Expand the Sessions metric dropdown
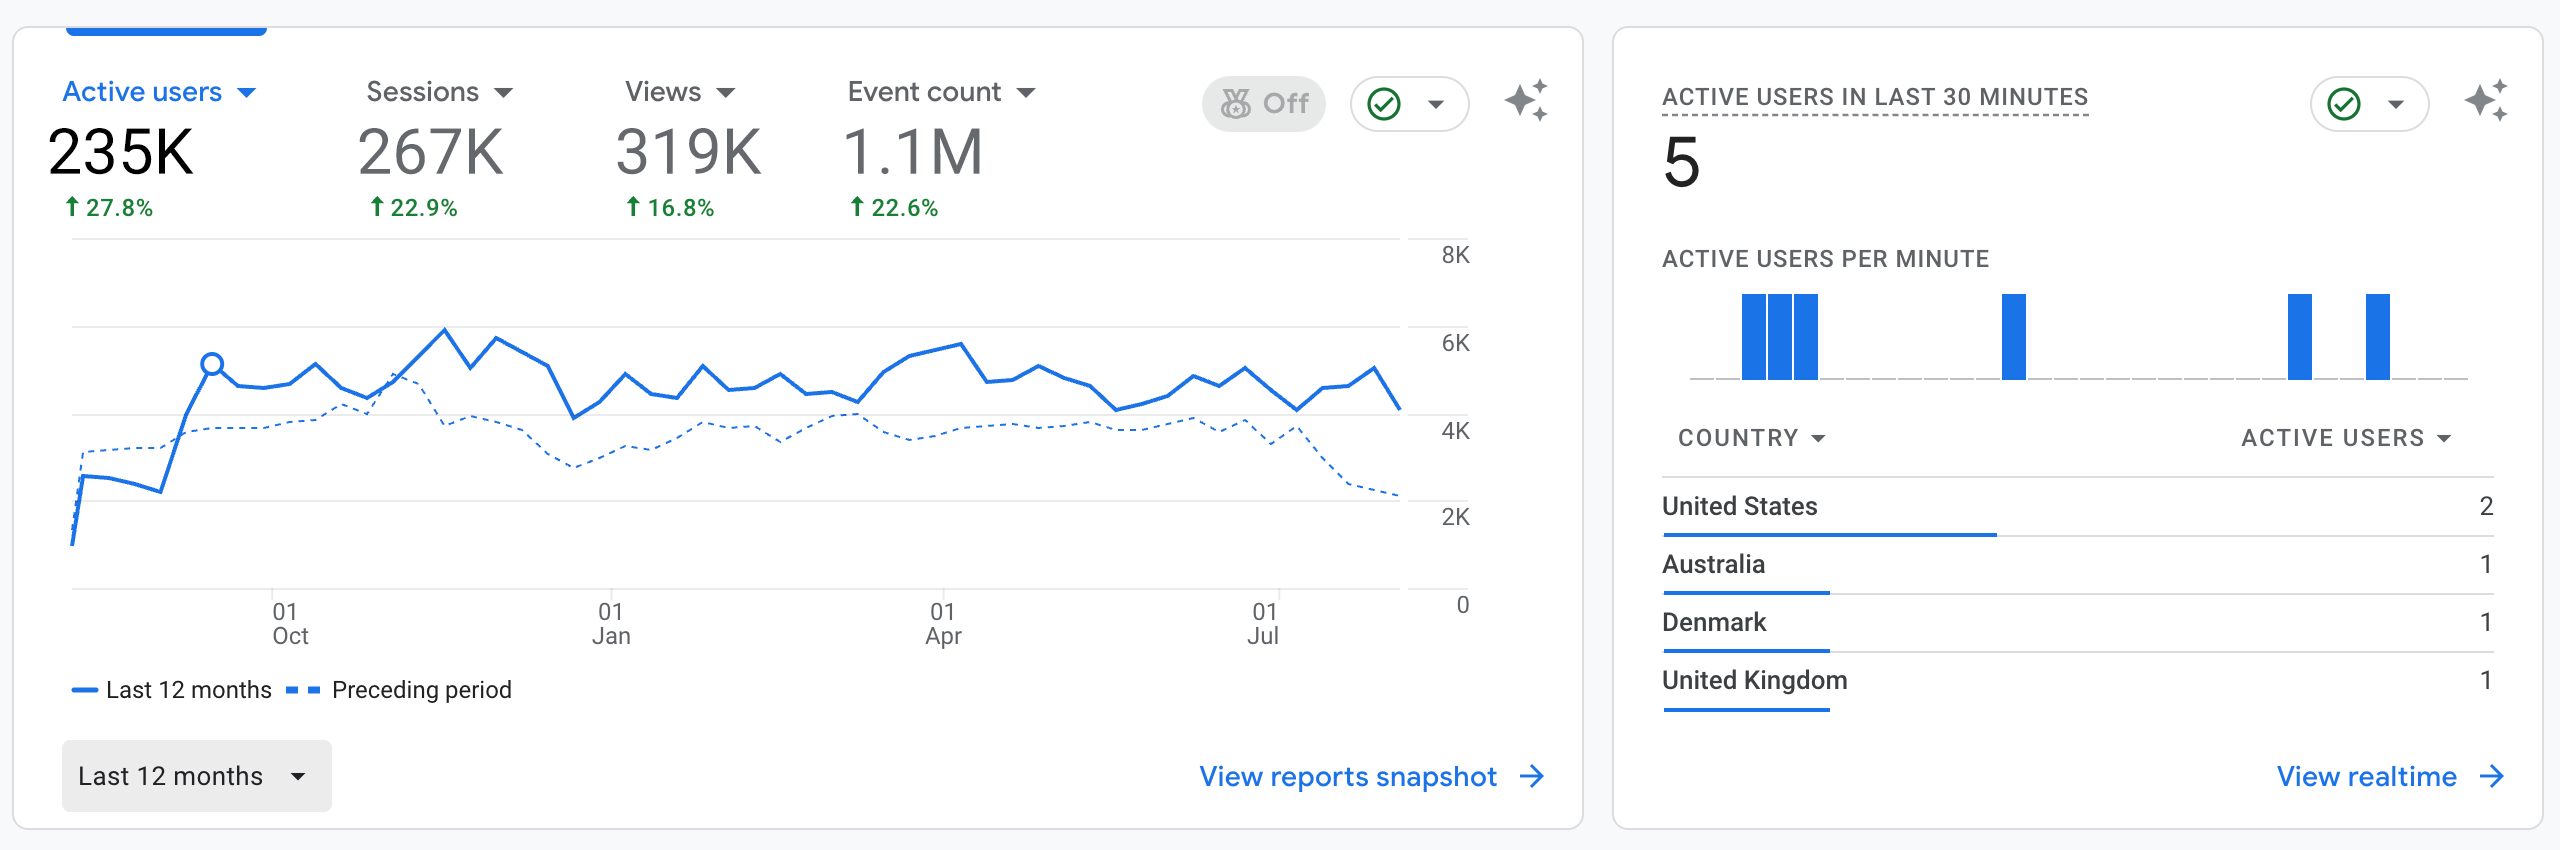This screenshot has width=2560, height=850. [x=439, y=92]
